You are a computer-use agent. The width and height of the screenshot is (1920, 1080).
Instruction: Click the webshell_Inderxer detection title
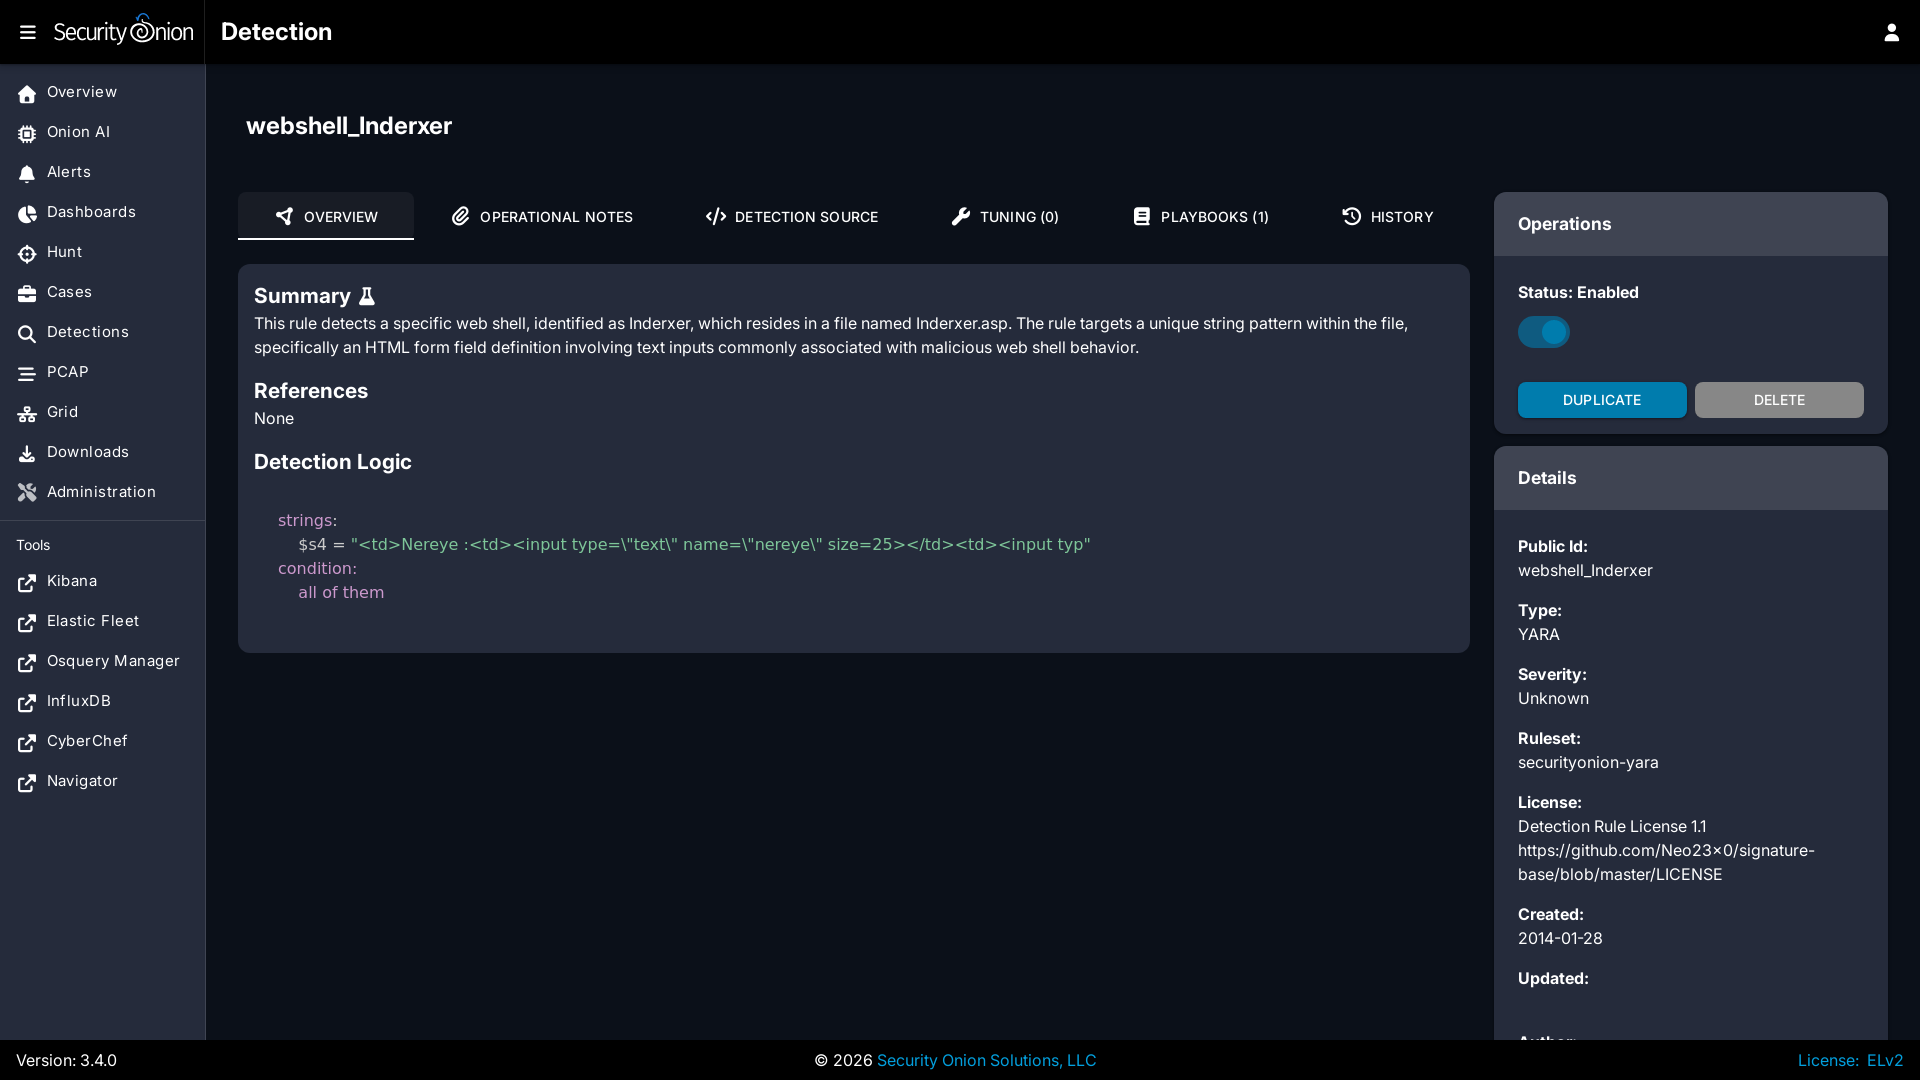pos(349,126)
